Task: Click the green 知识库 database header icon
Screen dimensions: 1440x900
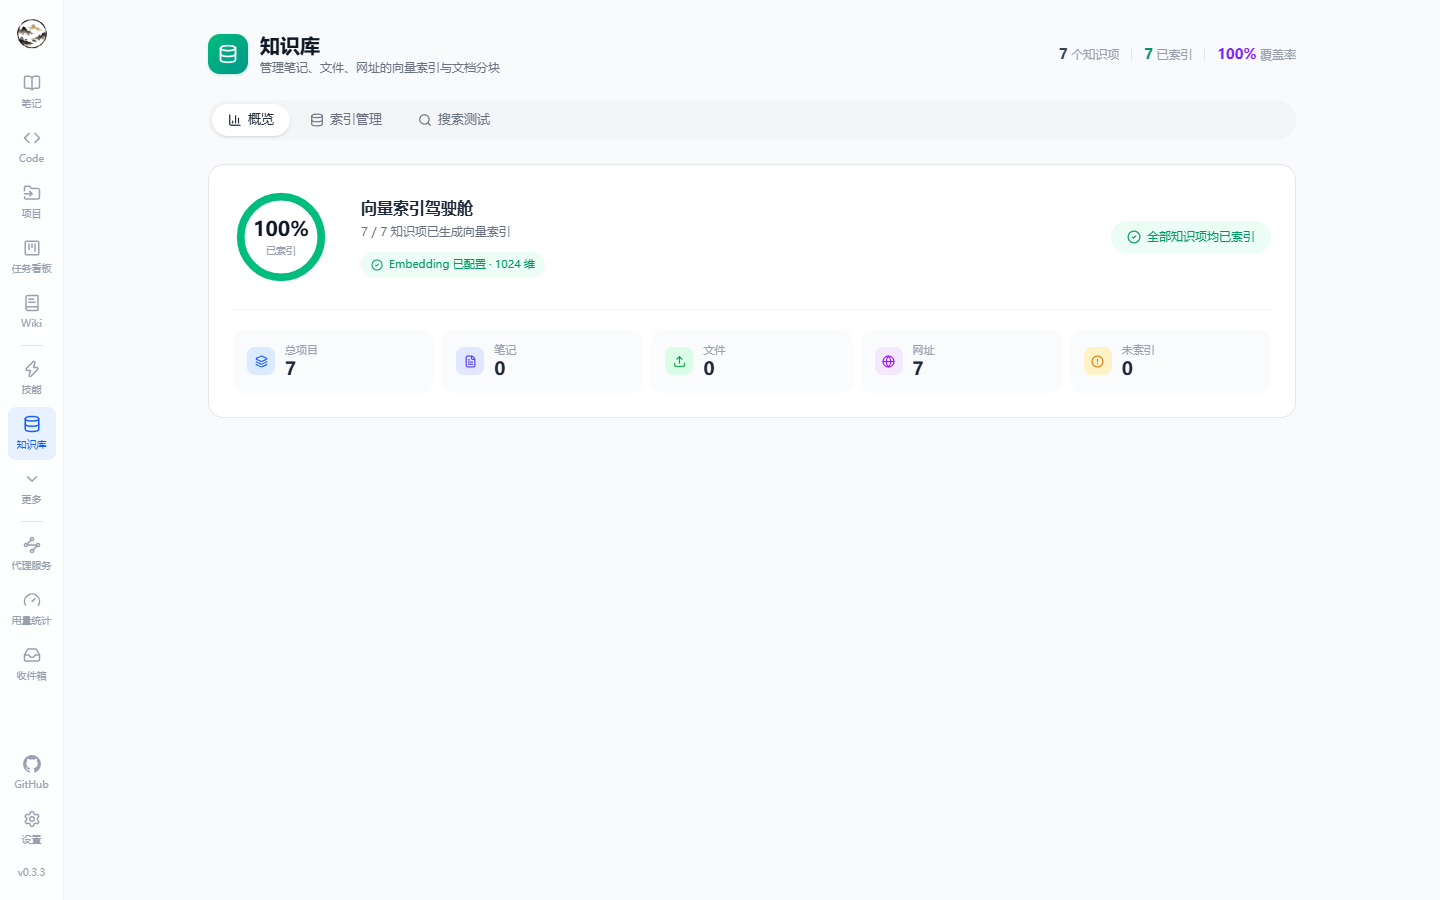Action: coord(228,54)
